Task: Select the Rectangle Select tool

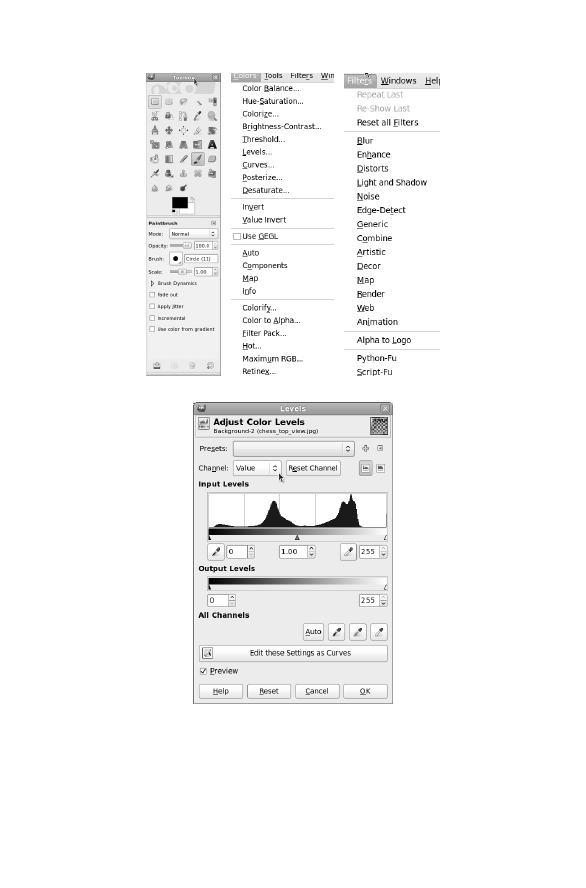Action: pyautogui.click(x=155, y=102)
